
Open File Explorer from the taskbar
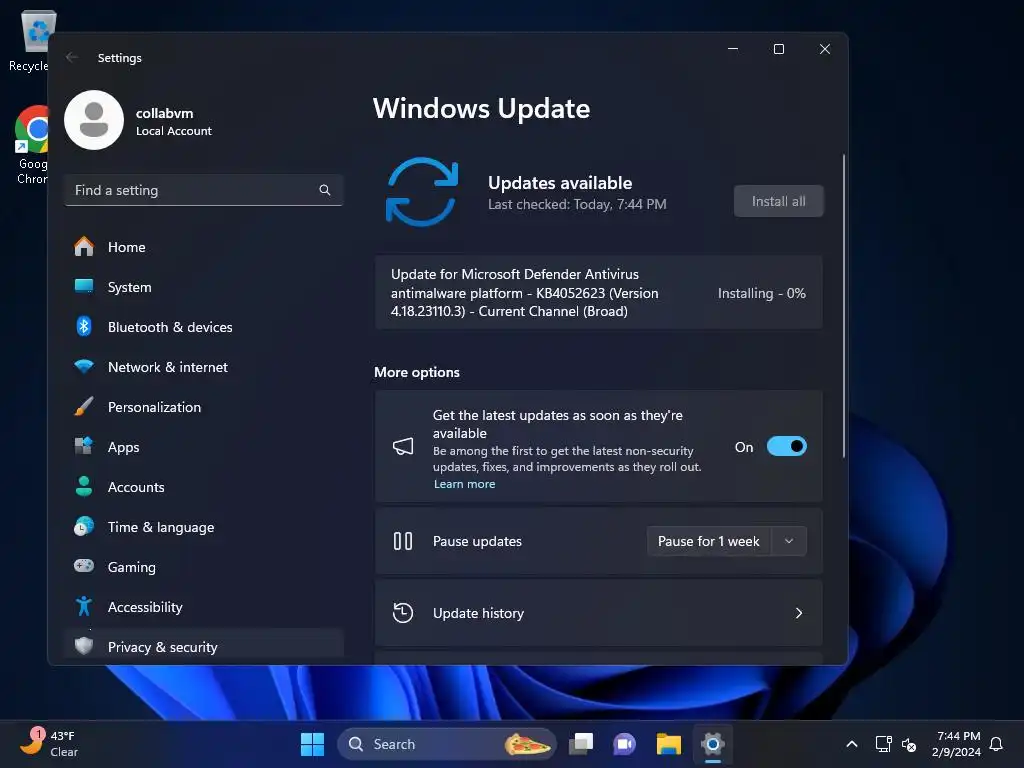pyautogui.click(x=669, y=744)
